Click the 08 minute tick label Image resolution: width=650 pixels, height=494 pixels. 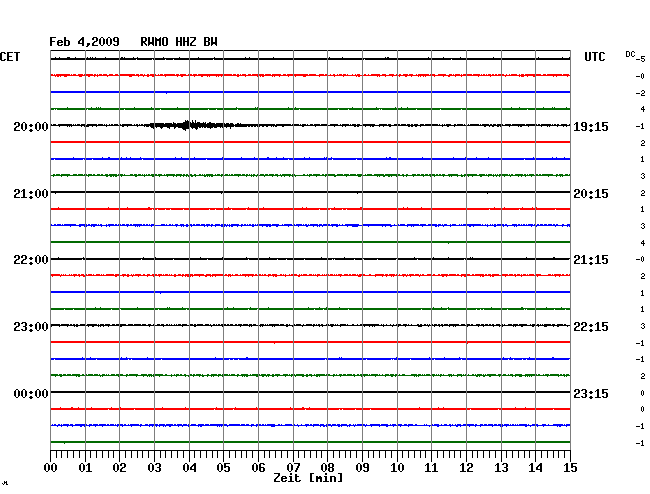click(x=327, y=467)
